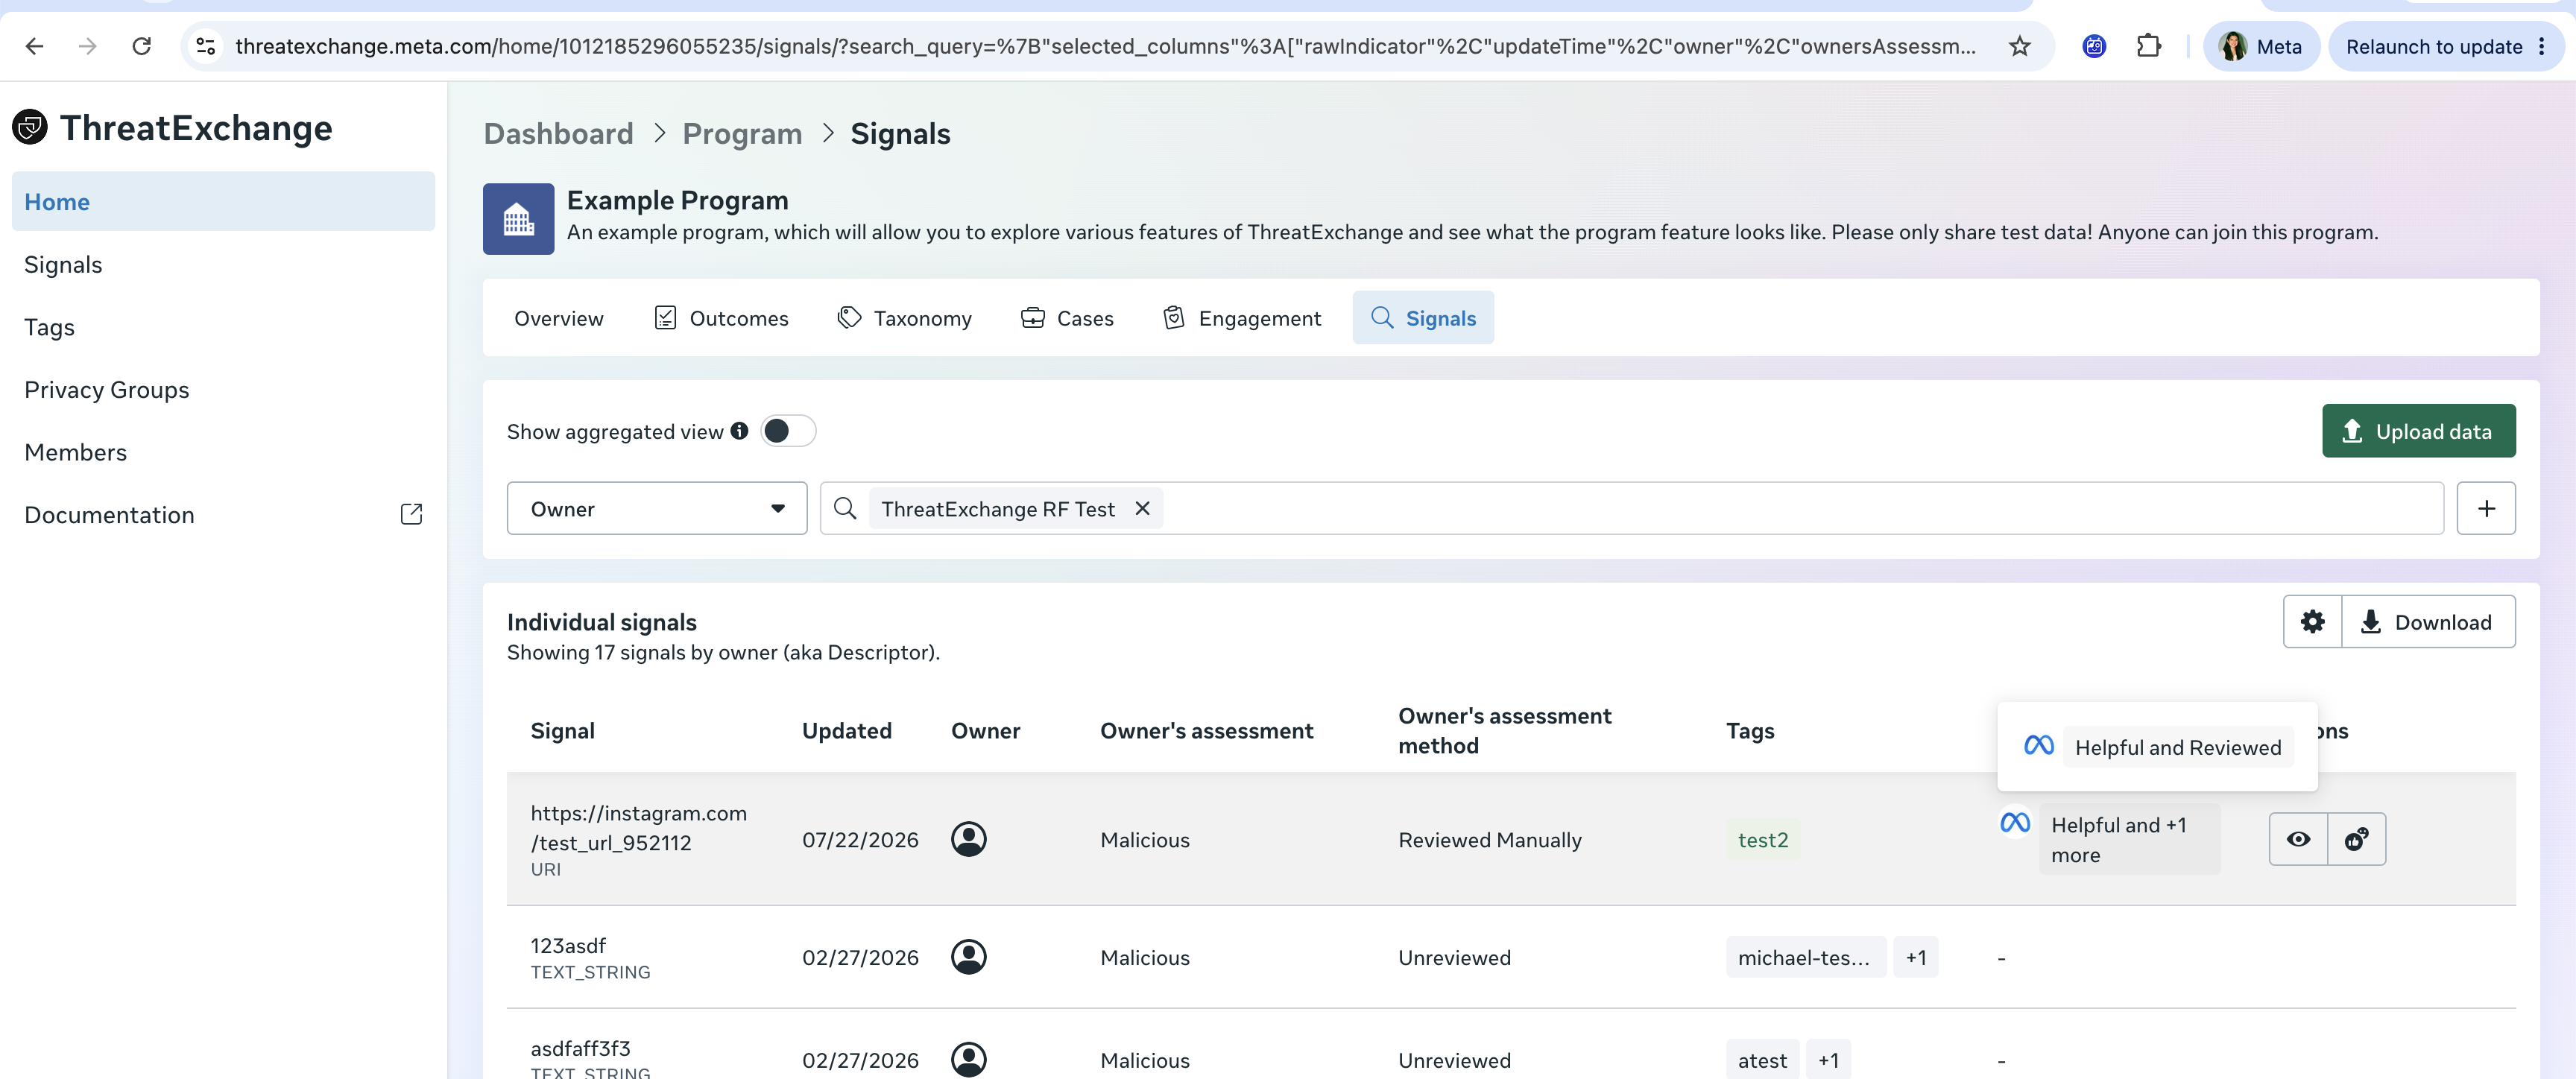Click the test2 tag
Screen dimensions: 2576x1079
(x=1762, y=840)
